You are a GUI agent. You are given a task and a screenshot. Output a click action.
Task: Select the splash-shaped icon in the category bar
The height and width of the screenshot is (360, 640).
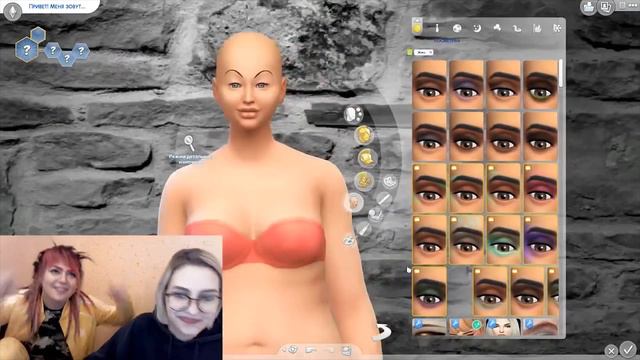[x=497, y=28]
